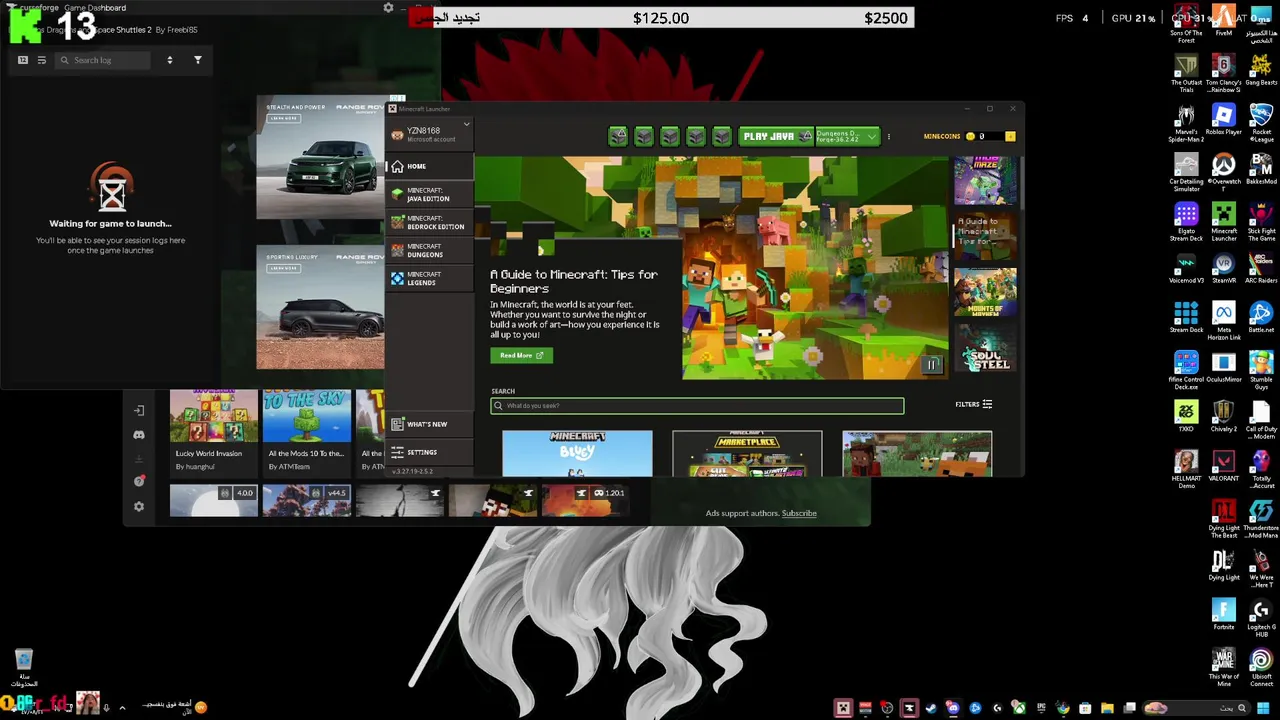The width and height of the screenshot is (1280, 720).
Task: Open the modpack tile labeled 1.20.1
Action: click(585, 500)
